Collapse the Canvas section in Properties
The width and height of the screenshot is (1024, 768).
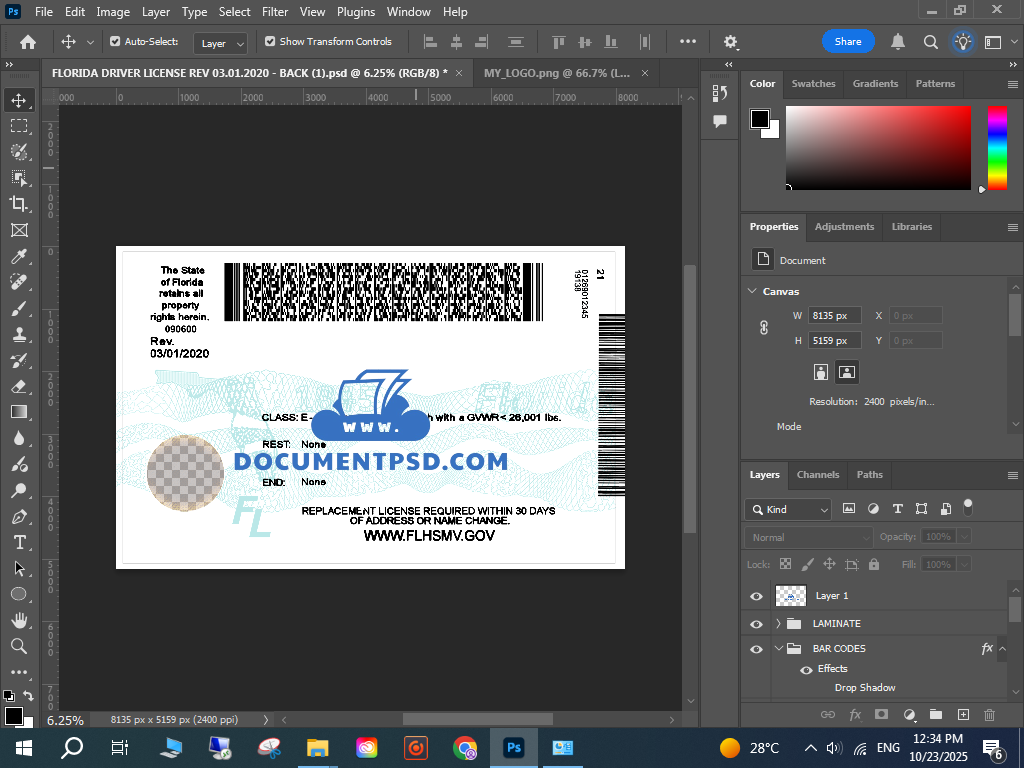pyautogui.click(x=752, y=292)
